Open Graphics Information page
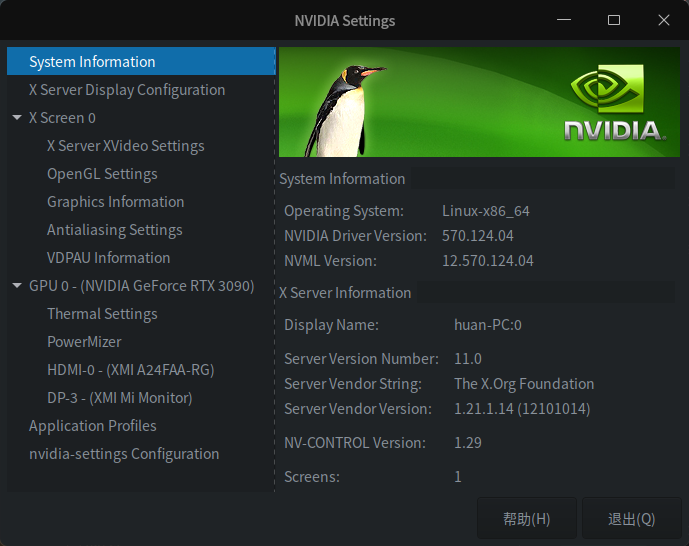The image size is (689, 546). coord(116,202)
